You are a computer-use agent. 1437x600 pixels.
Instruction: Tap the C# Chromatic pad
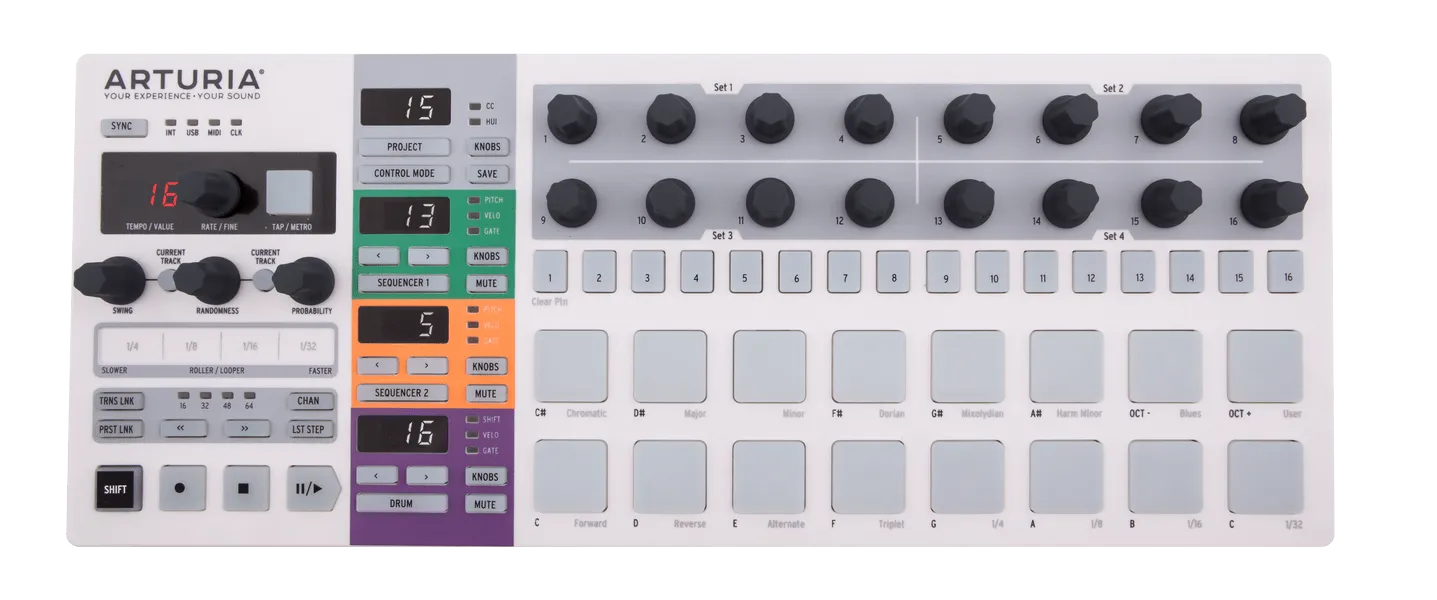click(571, 366)
